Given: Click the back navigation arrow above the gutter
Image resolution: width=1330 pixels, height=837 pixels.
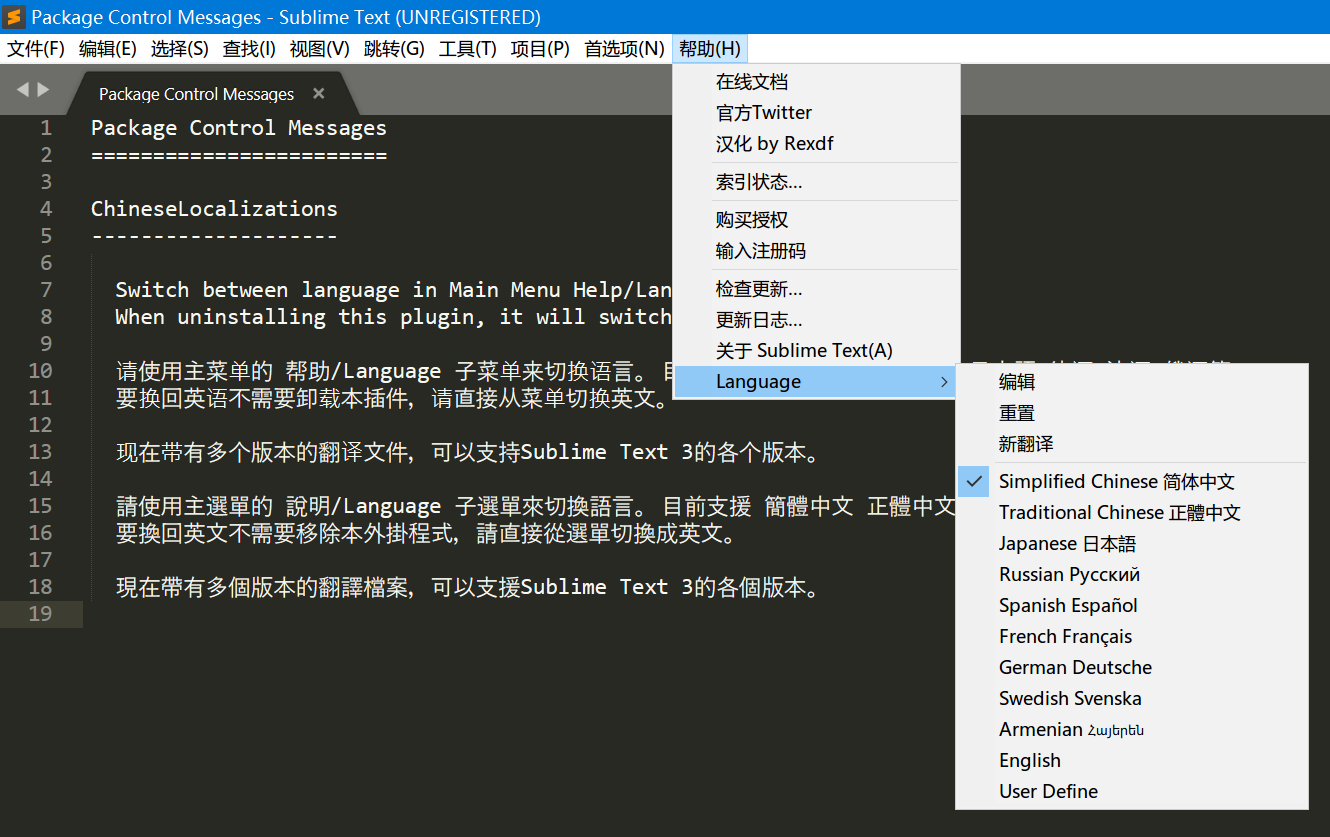Looking at the screenshot, I should tap(22, 88).
